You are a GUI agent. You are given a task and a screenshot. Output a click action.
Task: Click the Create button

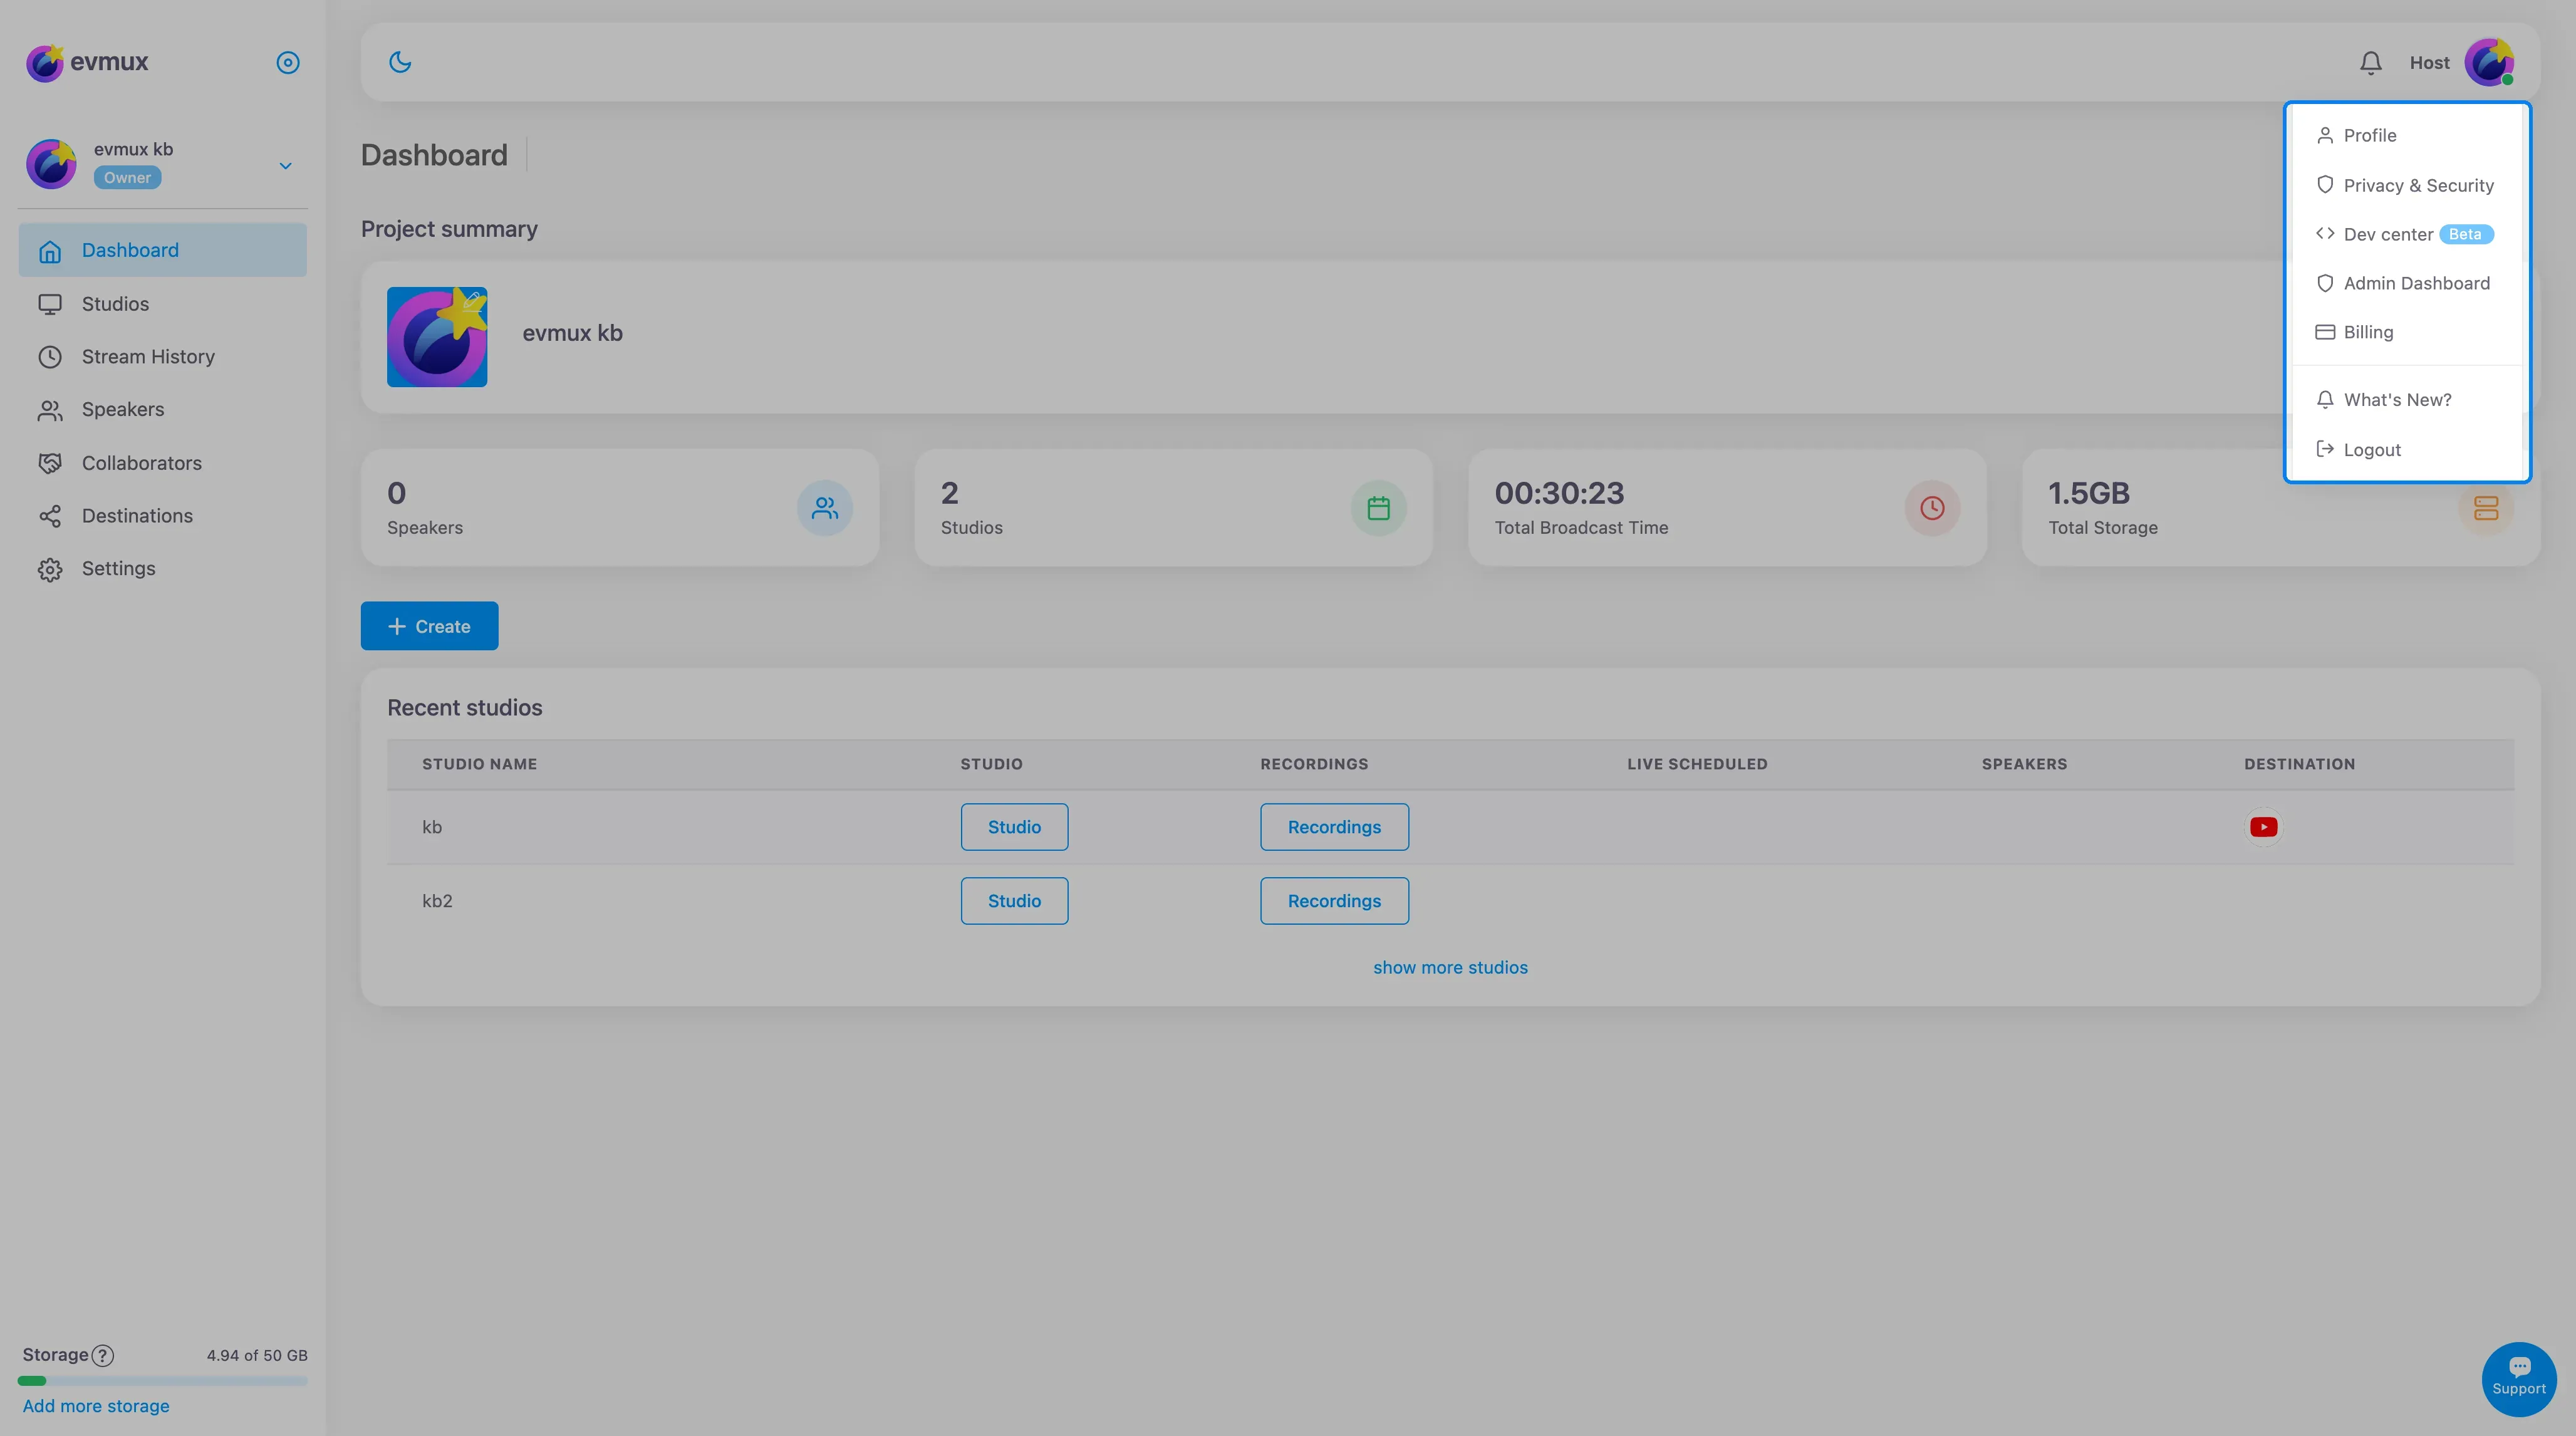point(429,626)
